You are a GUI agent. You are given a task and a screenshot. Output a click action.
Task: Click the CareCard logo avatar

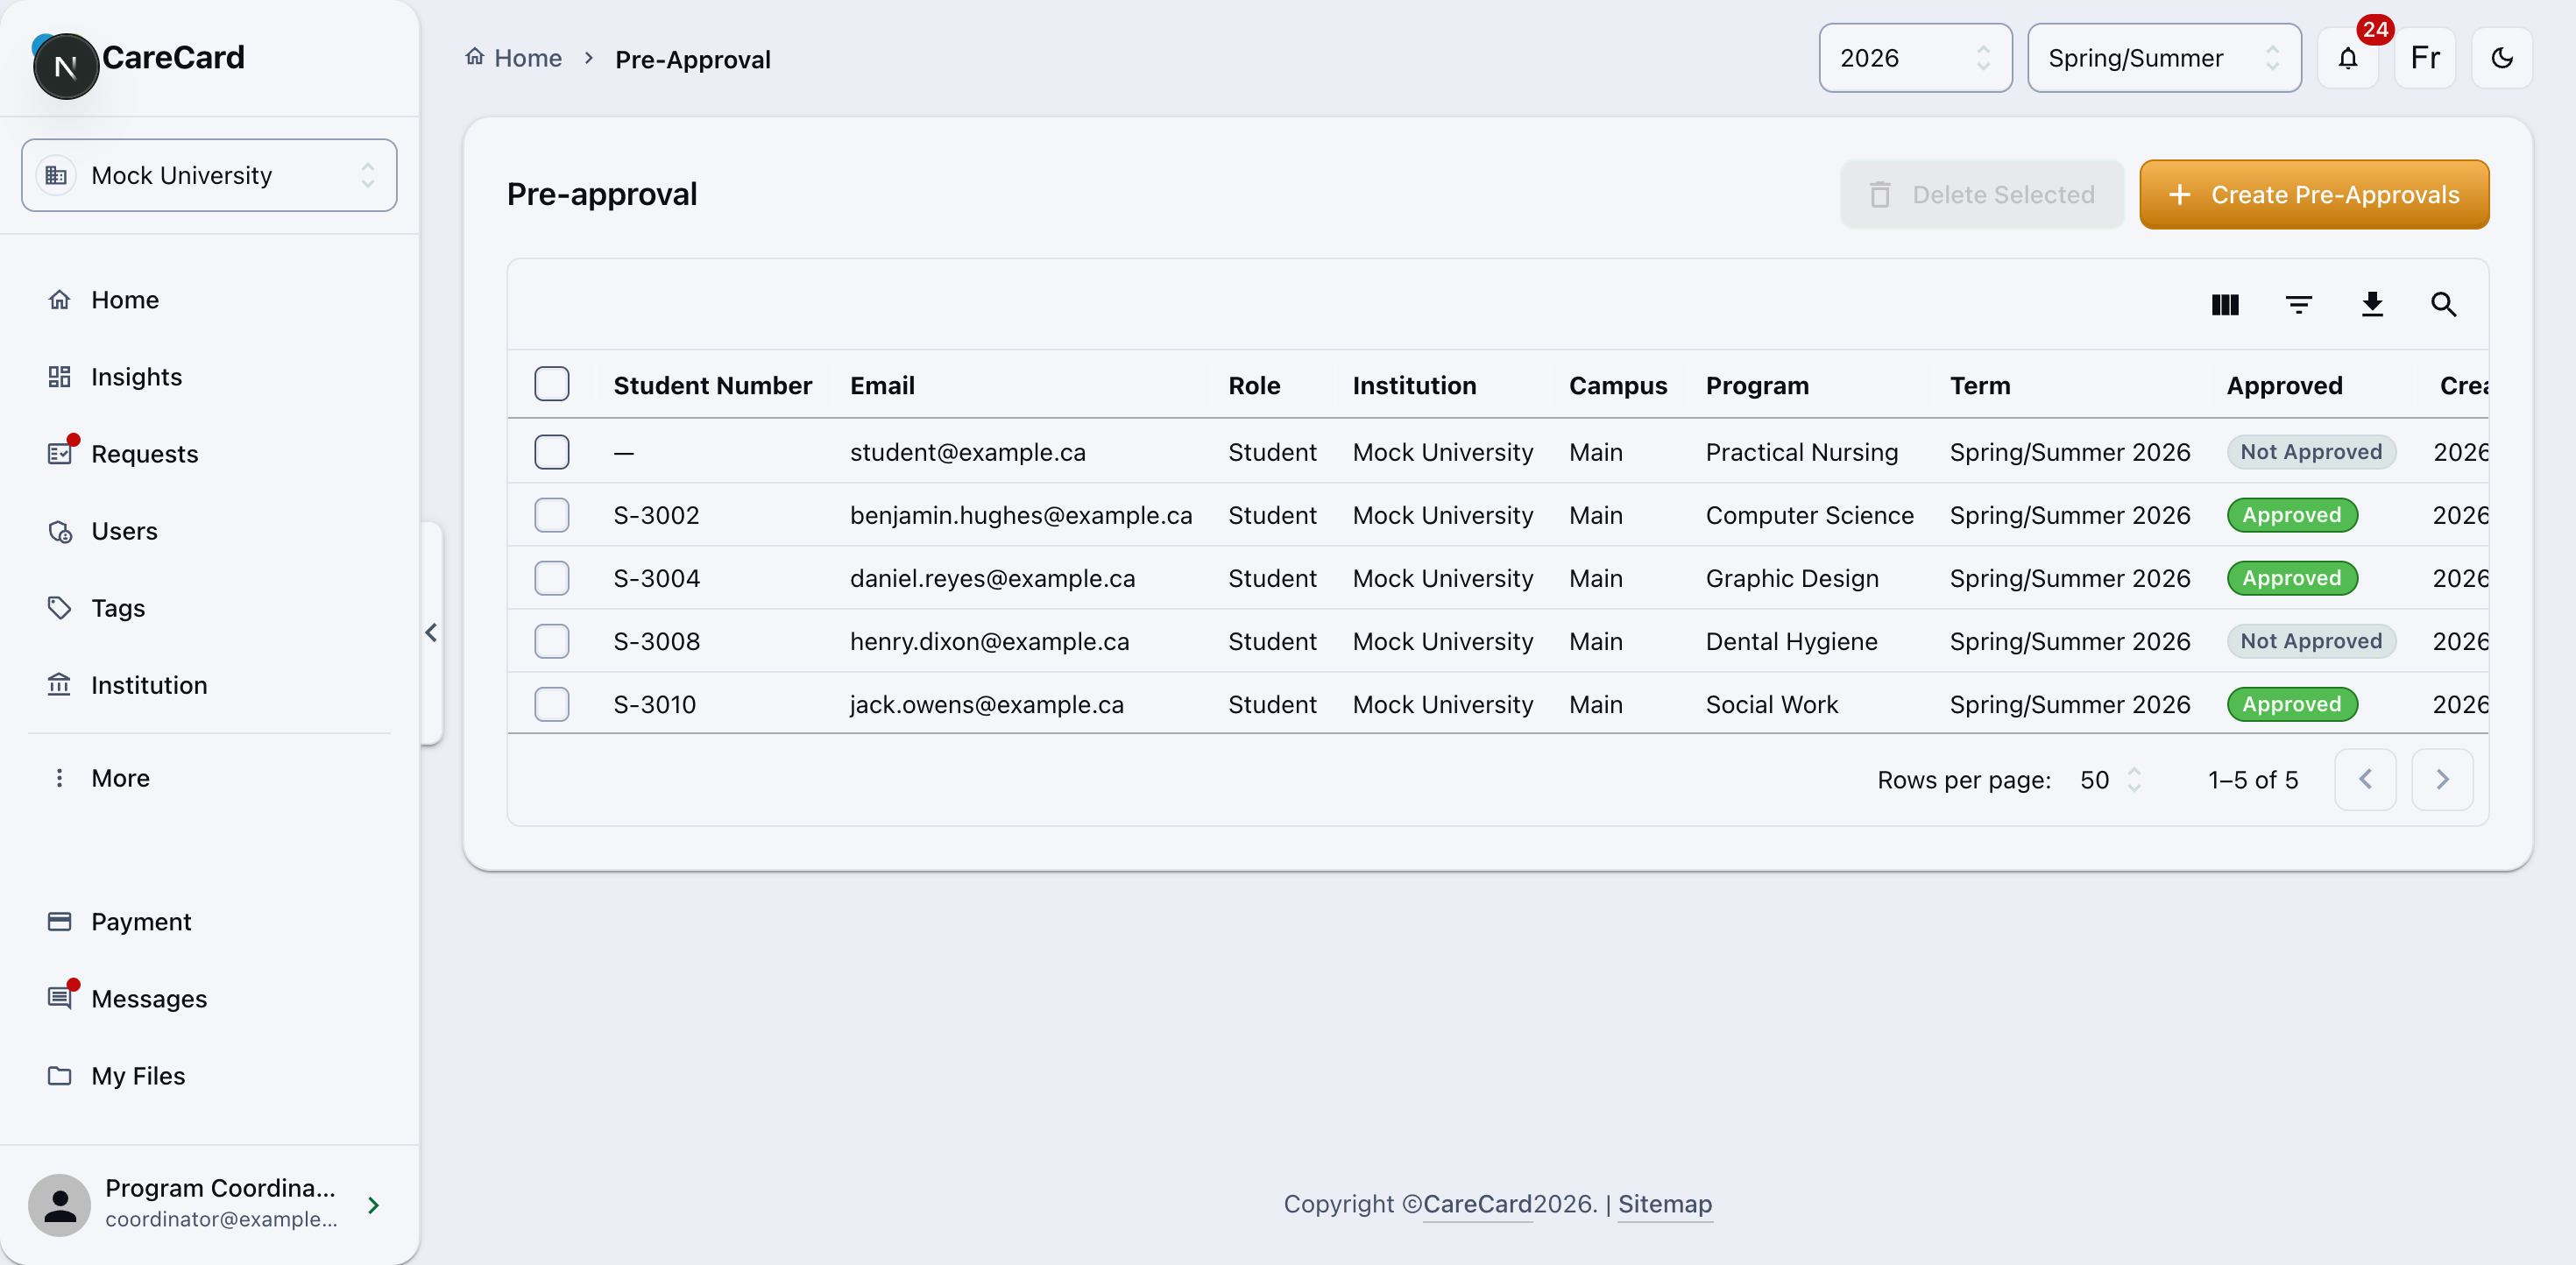66,66
